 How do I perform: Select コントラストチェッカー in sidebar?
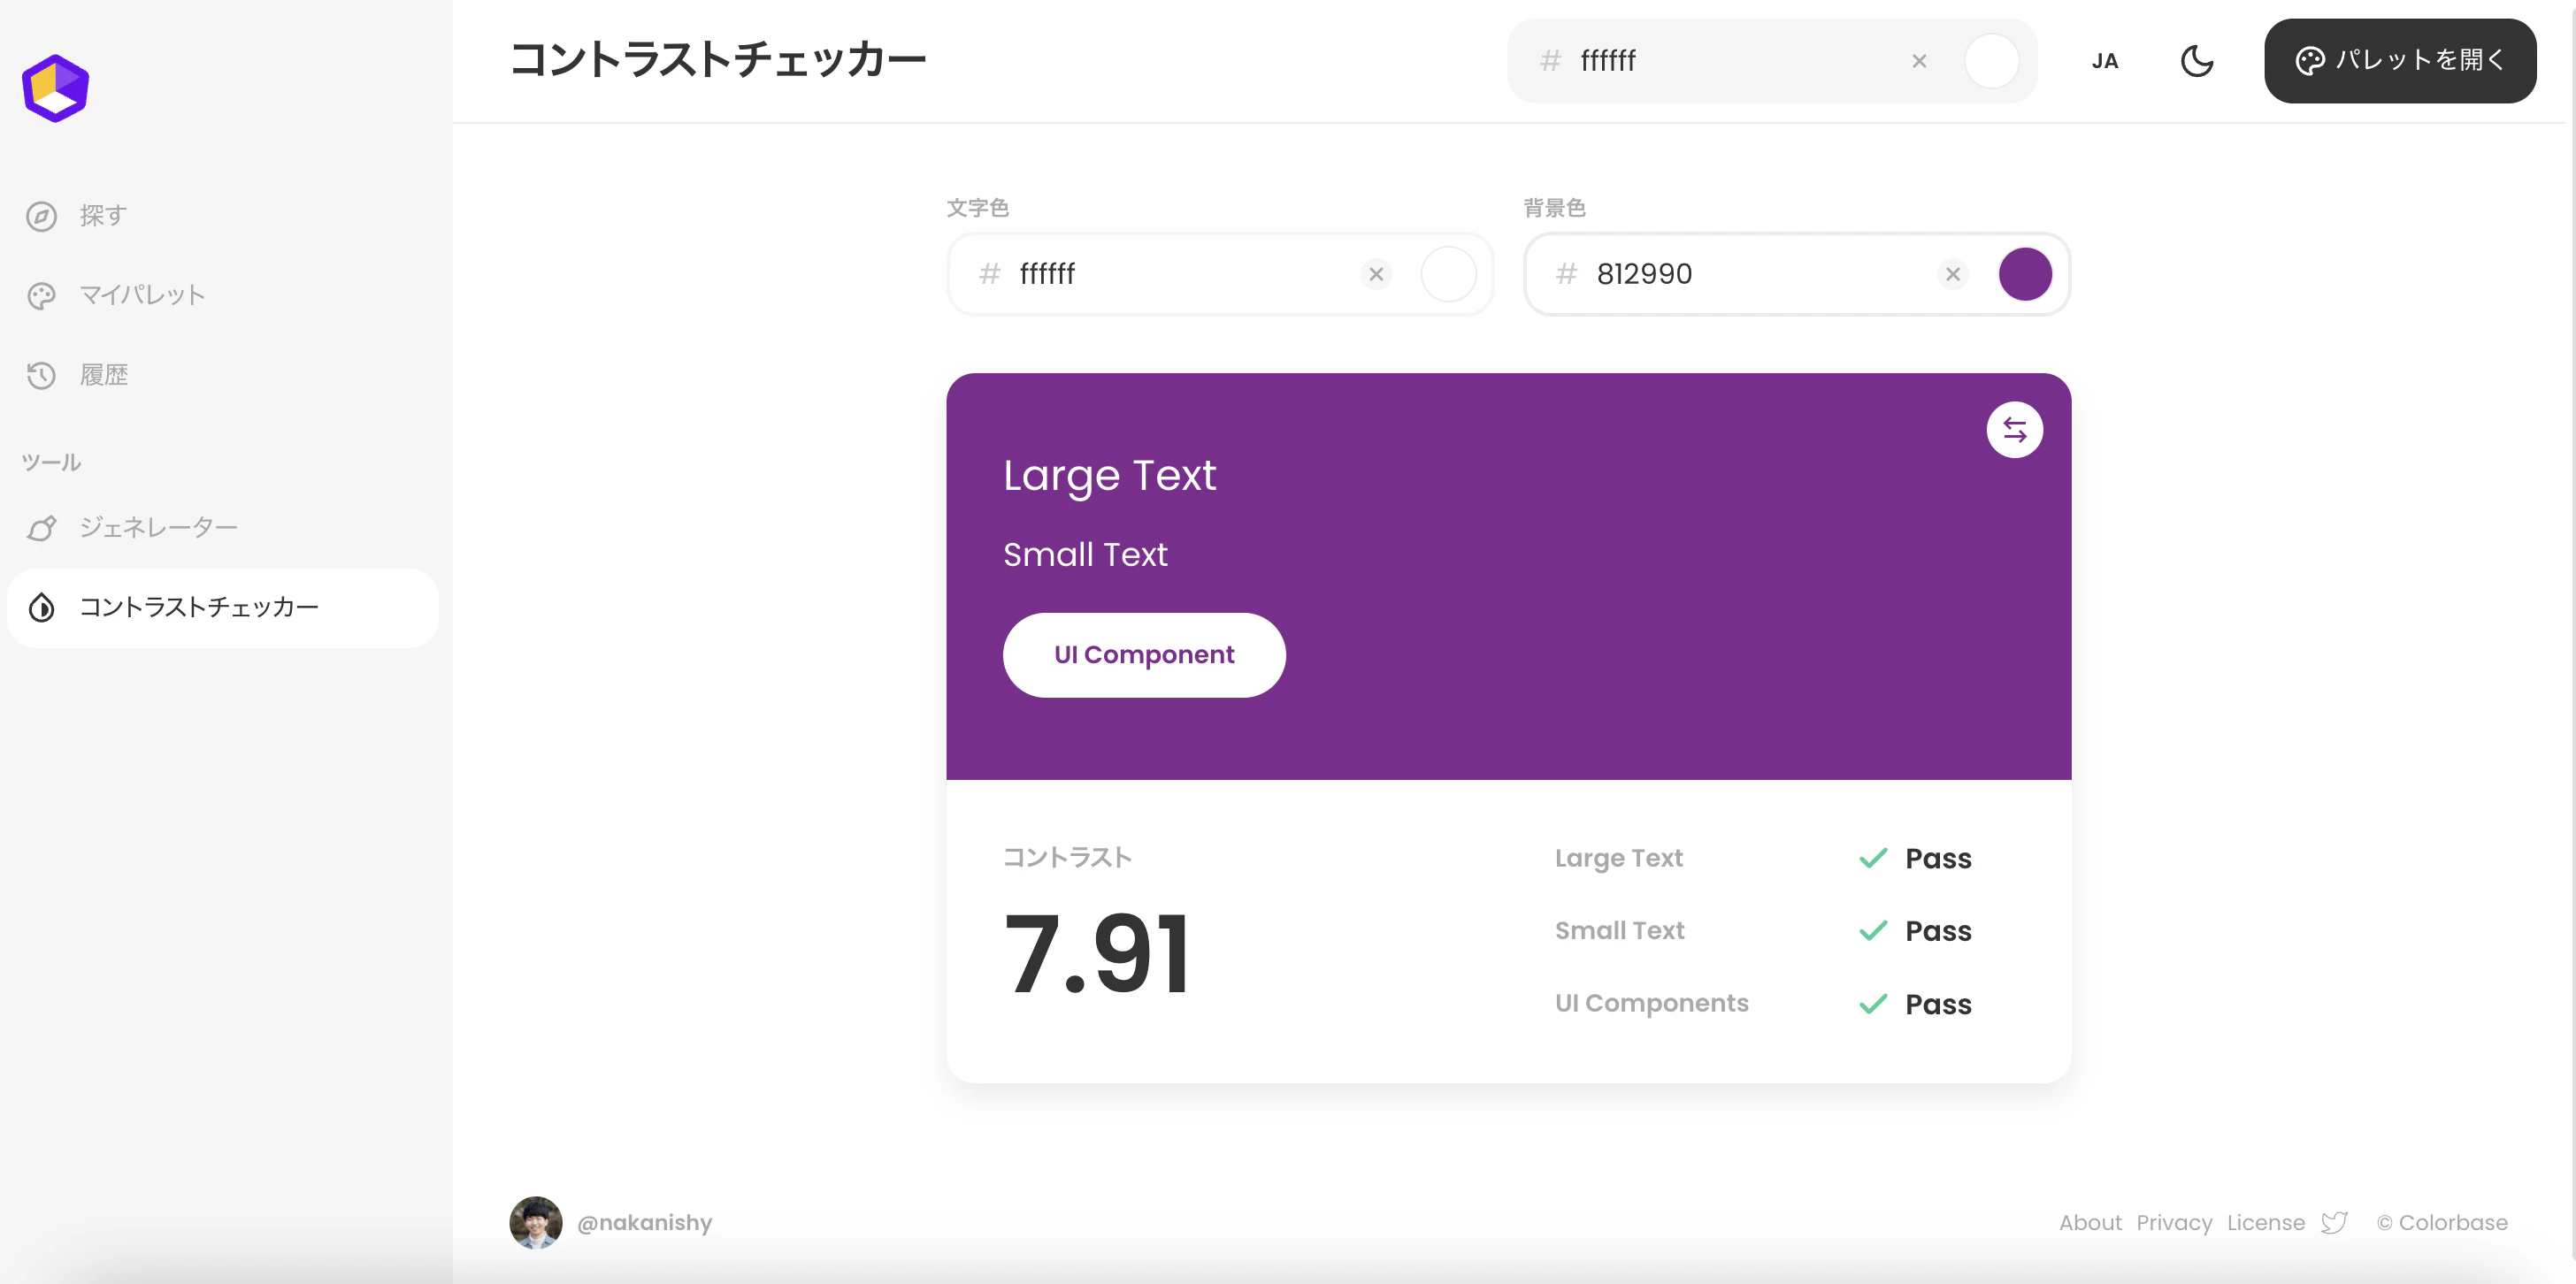[x=223, y=607]
